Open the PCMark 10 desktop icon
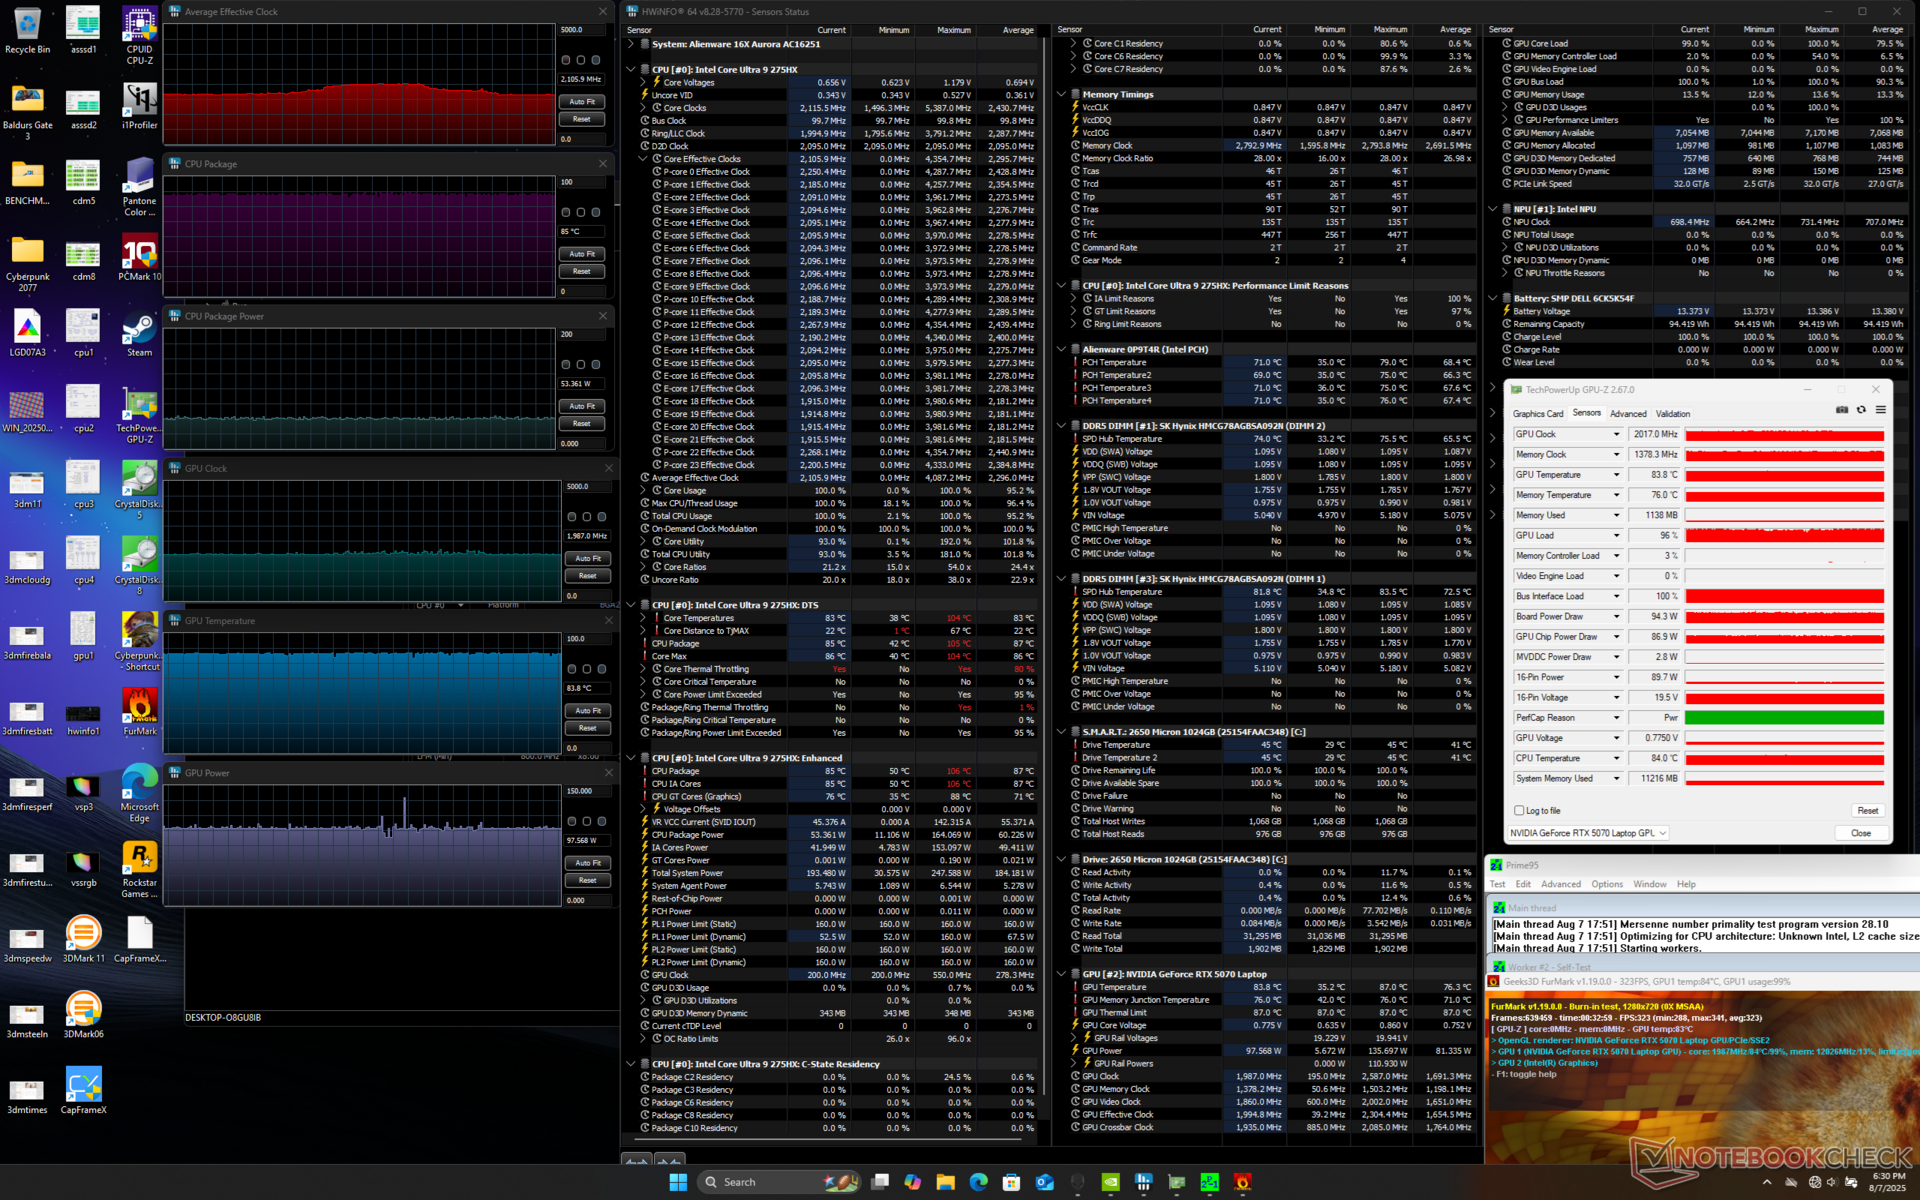 coord(139,258)
